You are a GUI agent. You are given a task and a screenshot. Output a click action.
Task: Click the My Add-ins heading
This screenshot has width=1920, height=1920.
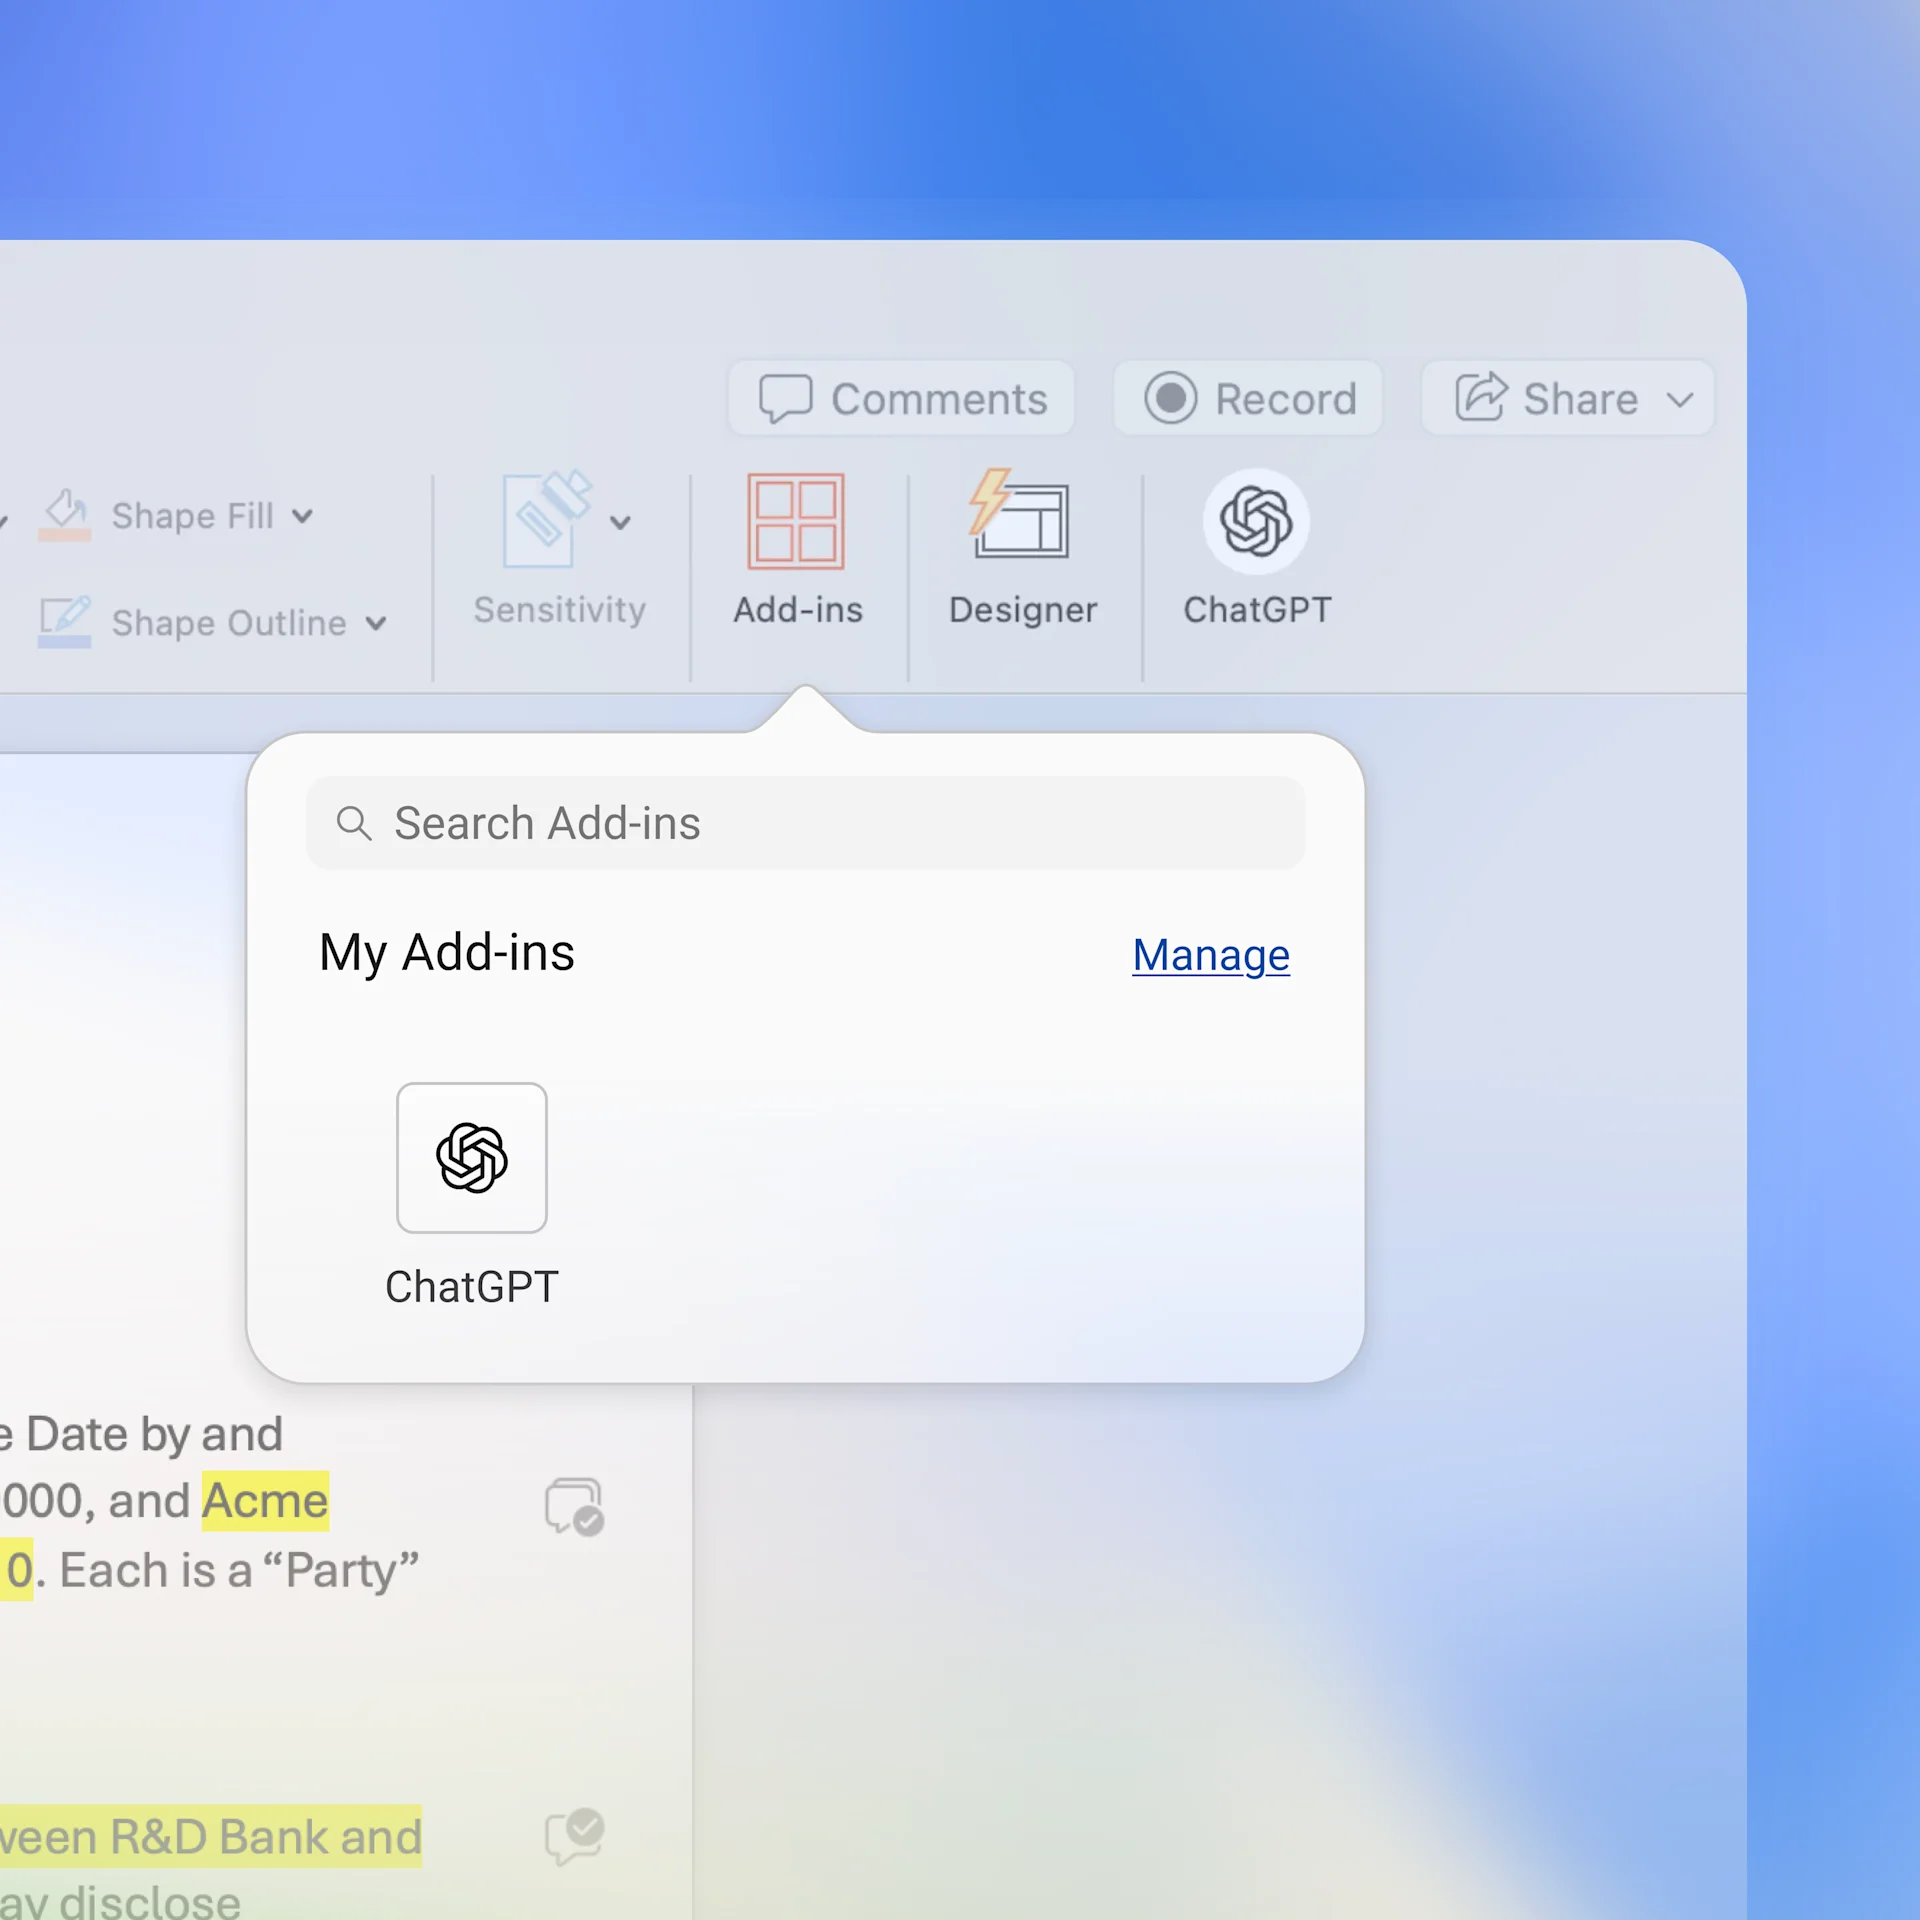(446, 953)
